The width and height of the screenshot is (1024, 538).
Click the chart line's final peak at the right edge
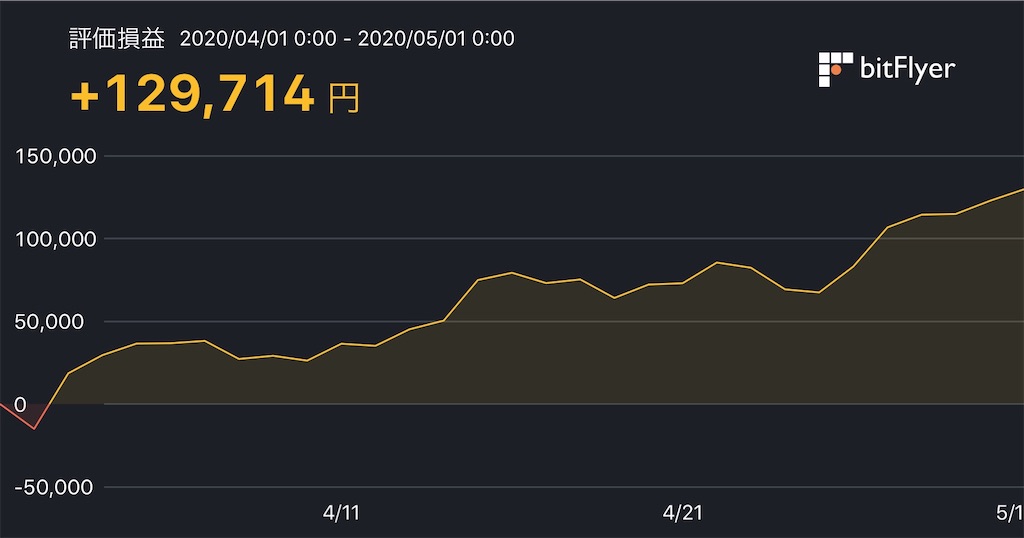1021,190
